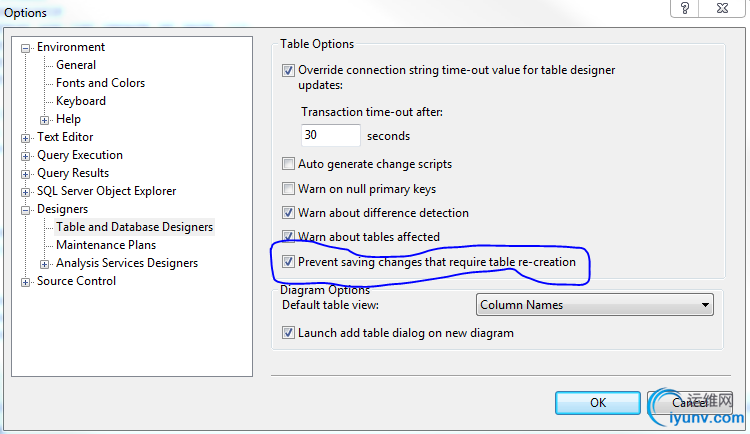Click the help question mark icon
750x434 pixels.
(x=684, y=8)
